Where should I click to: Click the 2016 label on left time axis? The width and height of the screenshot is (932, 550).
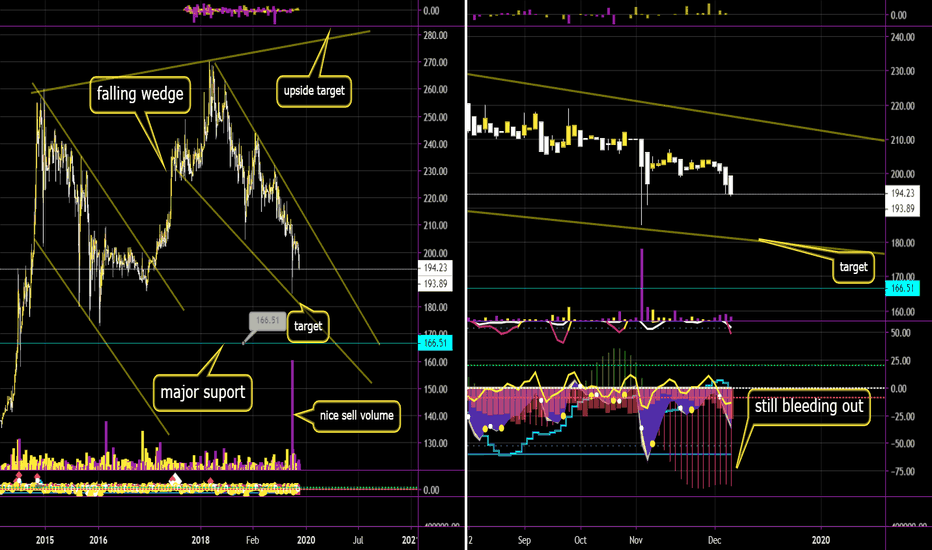tap(98, 540)
